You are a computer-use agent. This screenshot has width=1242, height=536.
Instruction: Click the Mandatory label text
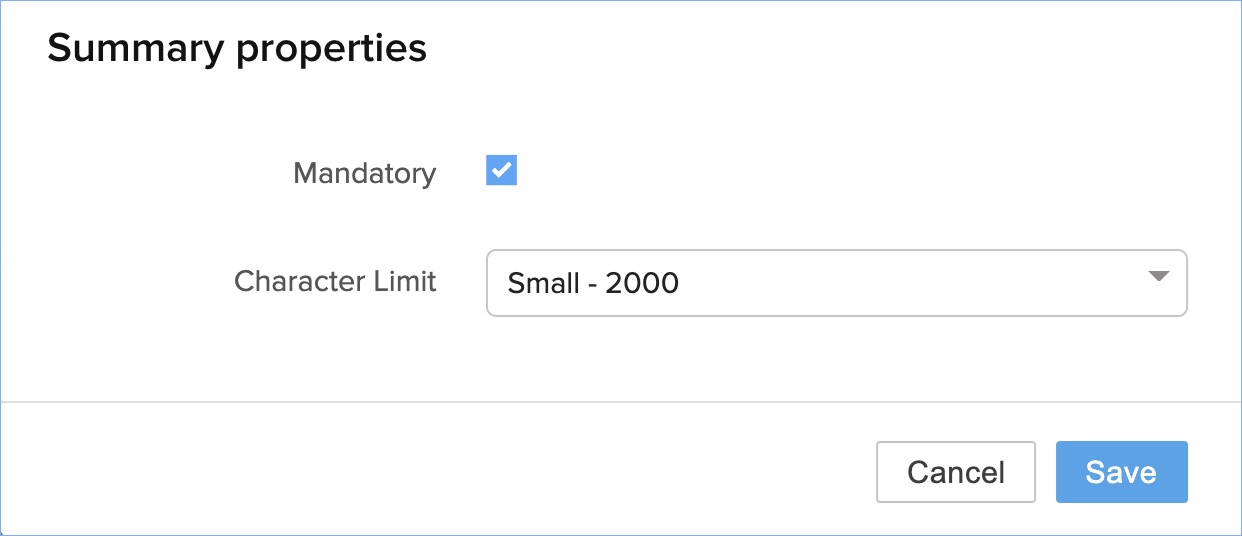click(x=364, y=174)
